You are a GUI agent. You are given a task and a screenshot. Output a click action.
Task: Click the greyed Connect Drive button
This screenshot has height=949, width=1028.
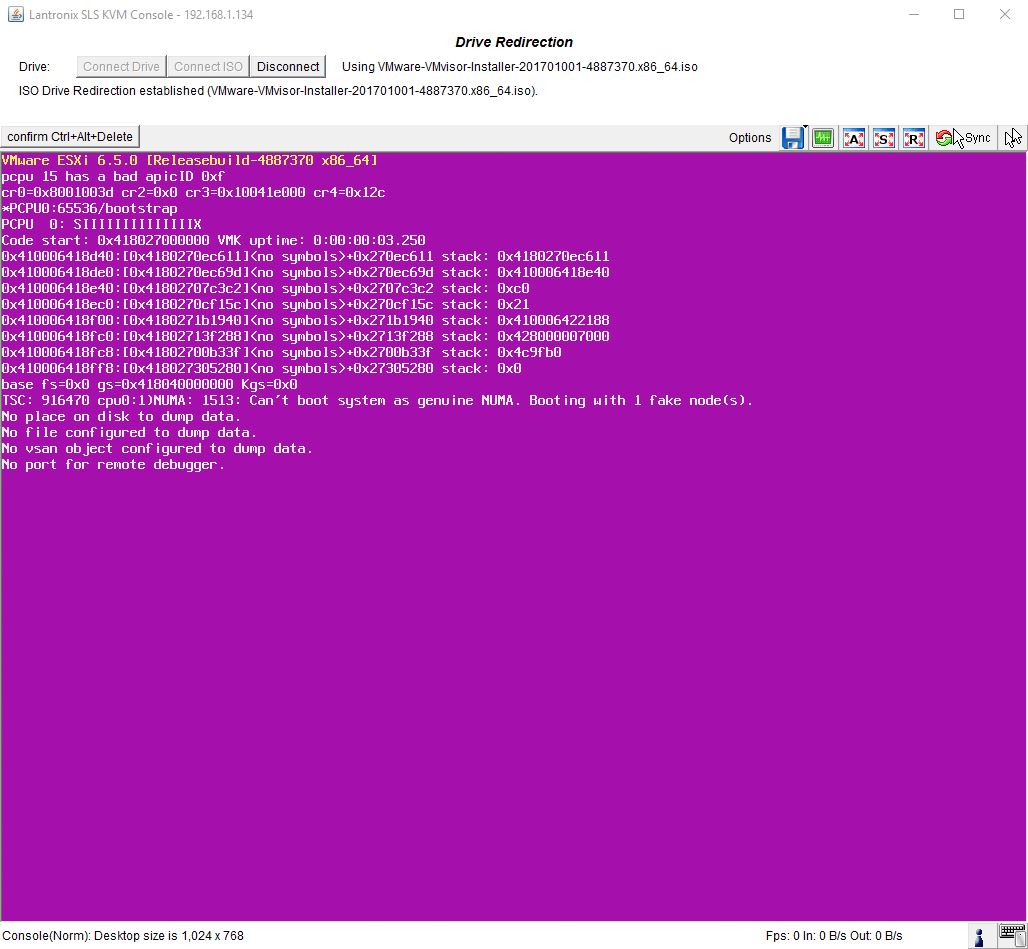[x=121, y=66]
